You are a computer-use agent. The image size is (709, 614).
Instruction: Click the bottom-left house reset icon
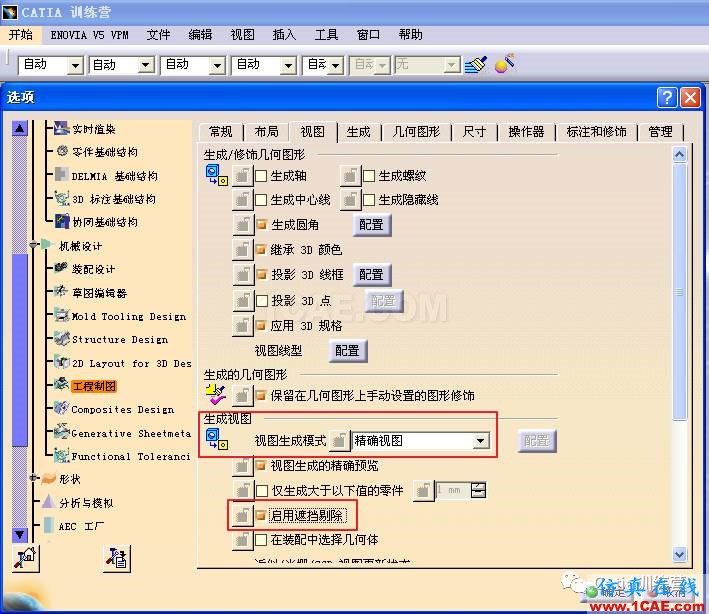[x=25, y=558]
